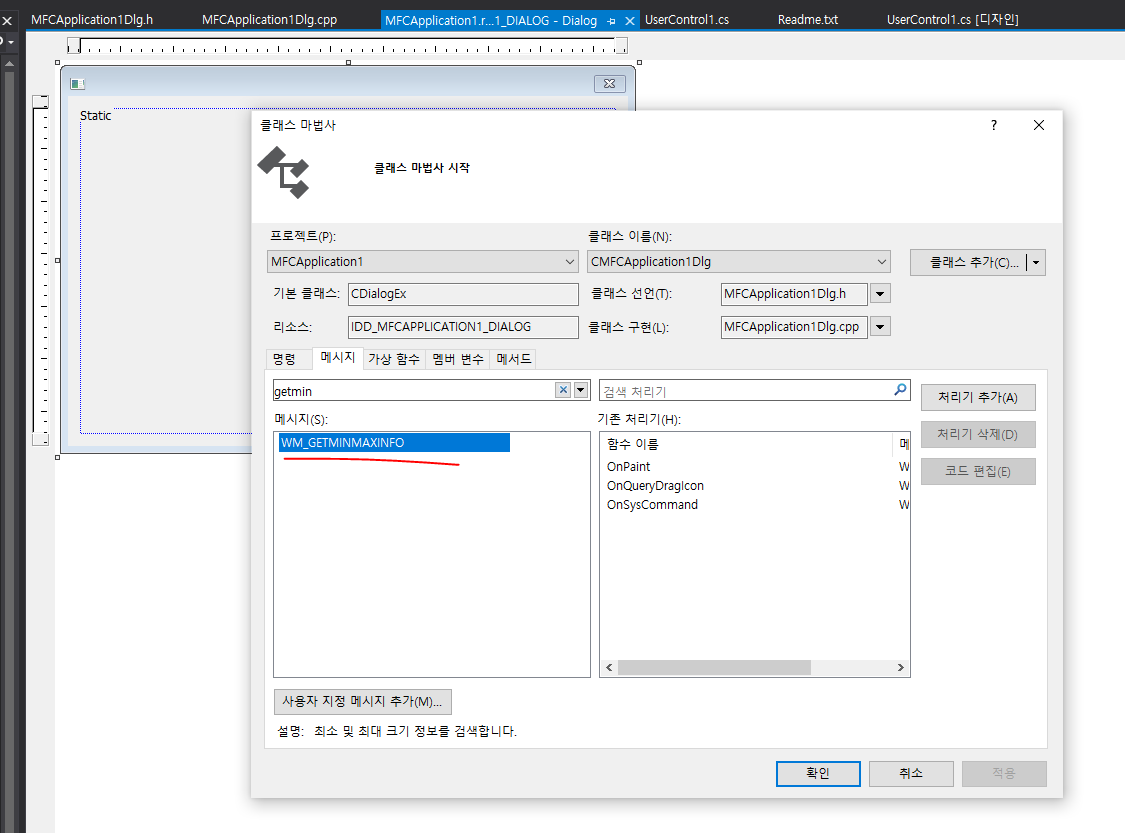Open the filter arrow beside the getmin clear icon
The width and height of the screenshot is (1125, 833).
point(580,390)
